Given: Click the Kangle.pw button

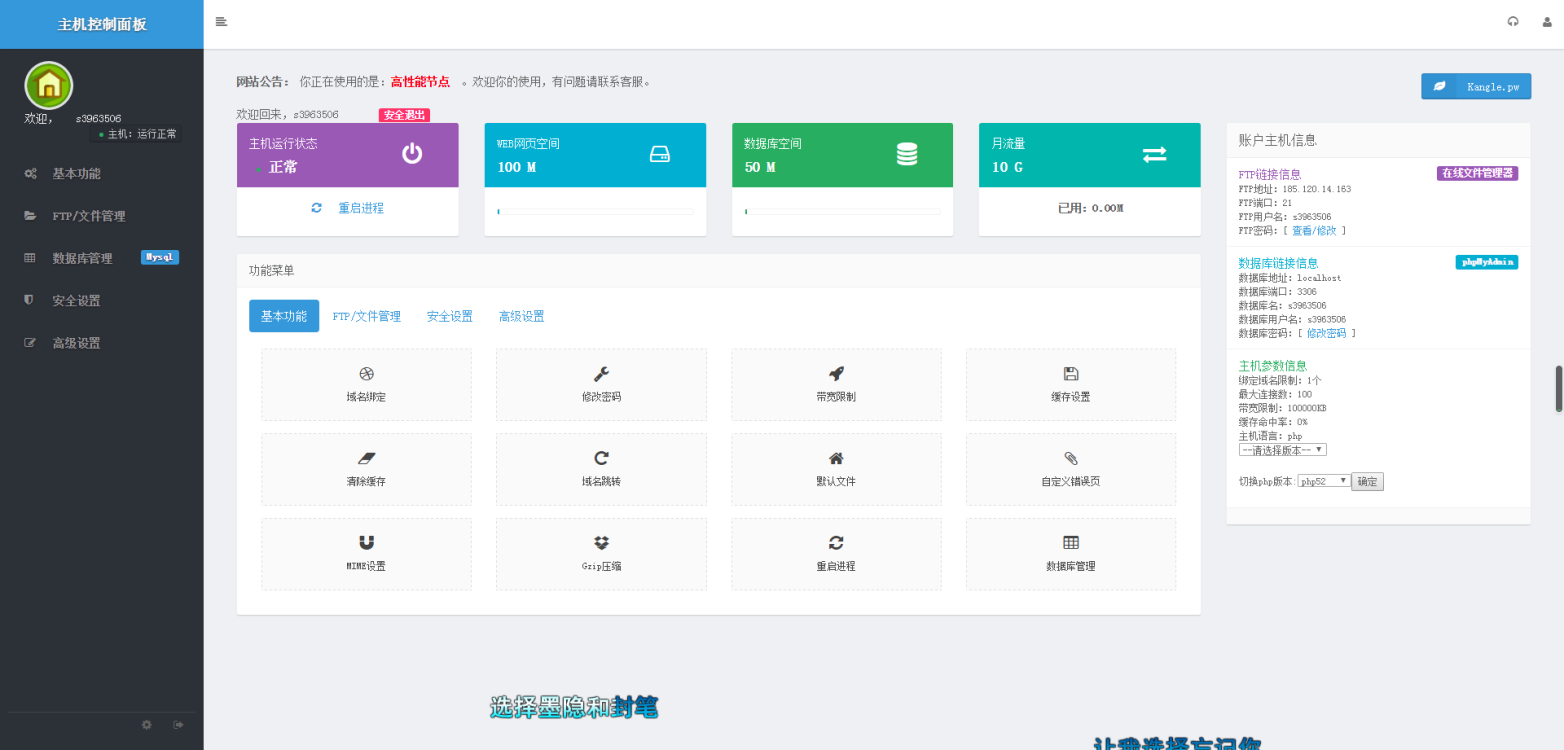Looking at the screenshot, I should tap(1476, 87).
